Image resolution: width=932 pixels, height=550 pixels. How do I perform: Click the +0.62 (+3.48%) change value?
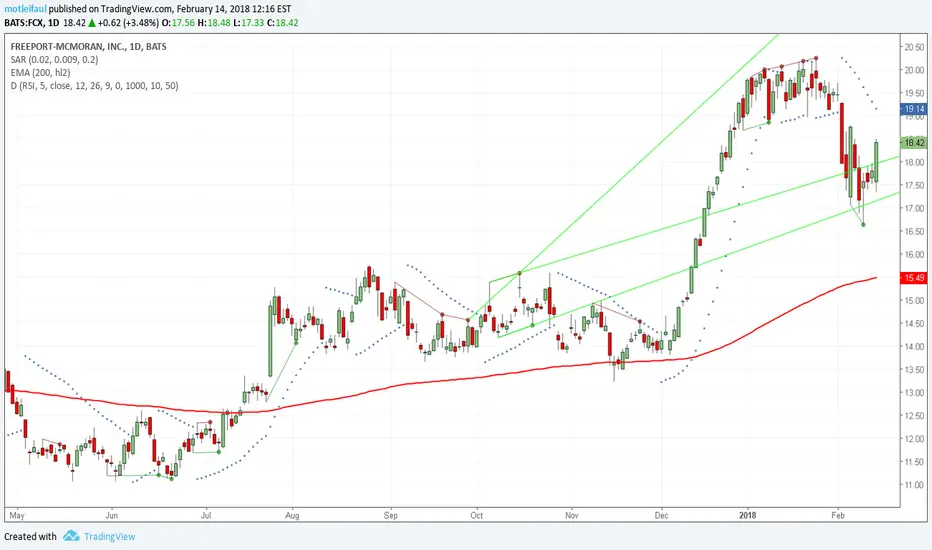(128, 23)
